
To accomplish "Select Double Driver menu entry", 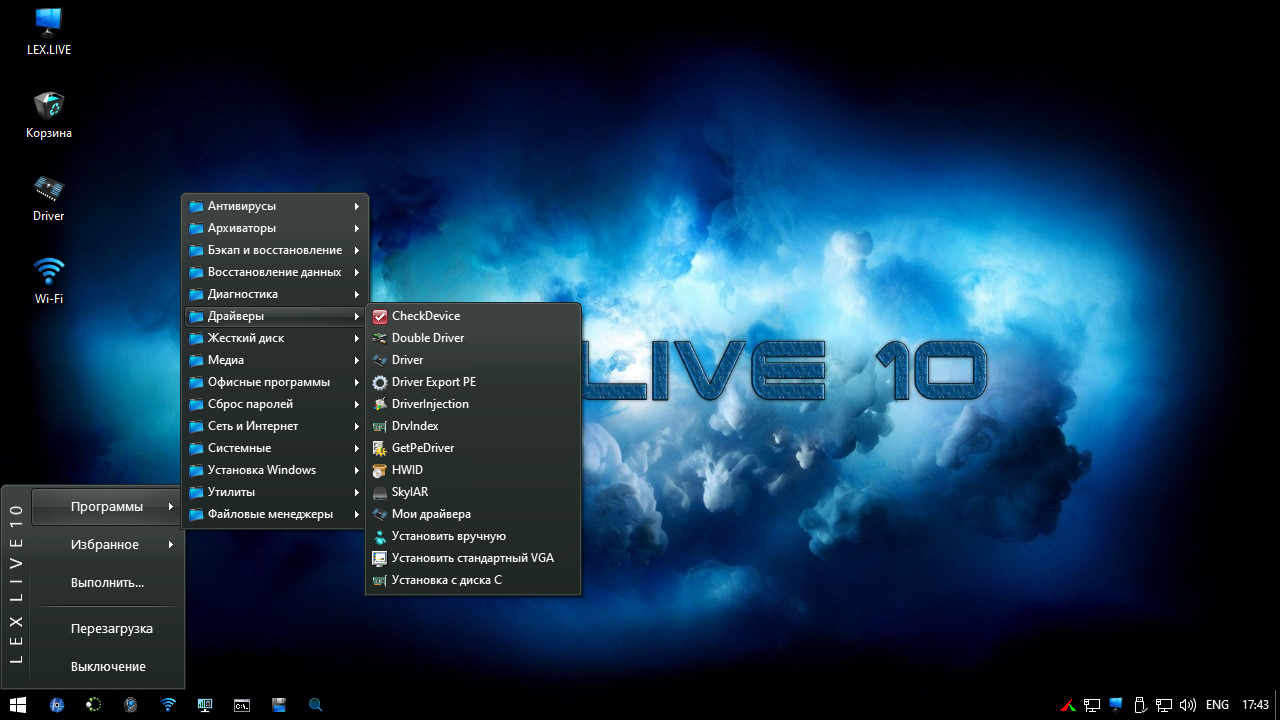I will pos(428,338).
